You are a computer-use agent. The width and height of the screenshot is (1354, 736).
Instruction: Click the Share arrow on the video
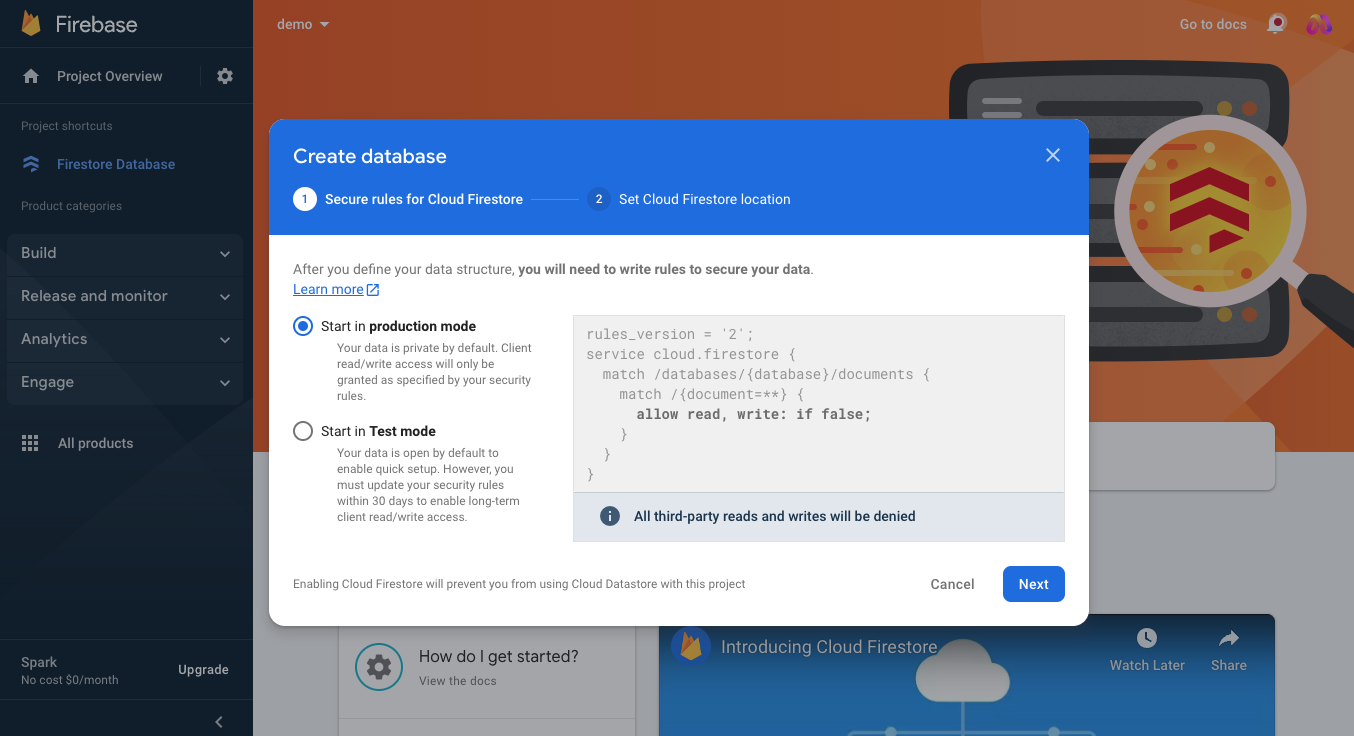(1229, 638)
